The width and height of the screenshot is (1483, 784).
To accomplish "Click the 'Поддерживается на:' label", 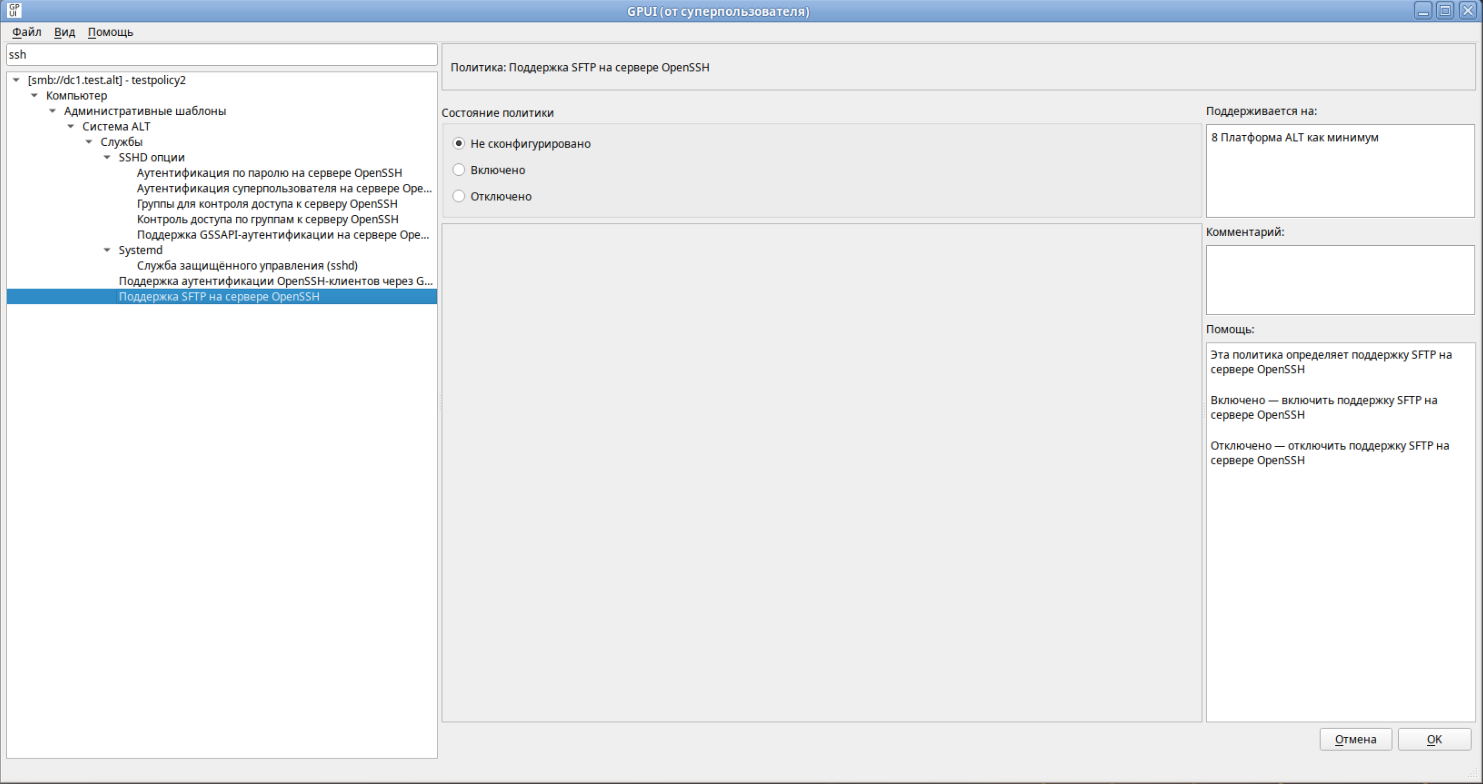I will click(x=1261, y=111).
